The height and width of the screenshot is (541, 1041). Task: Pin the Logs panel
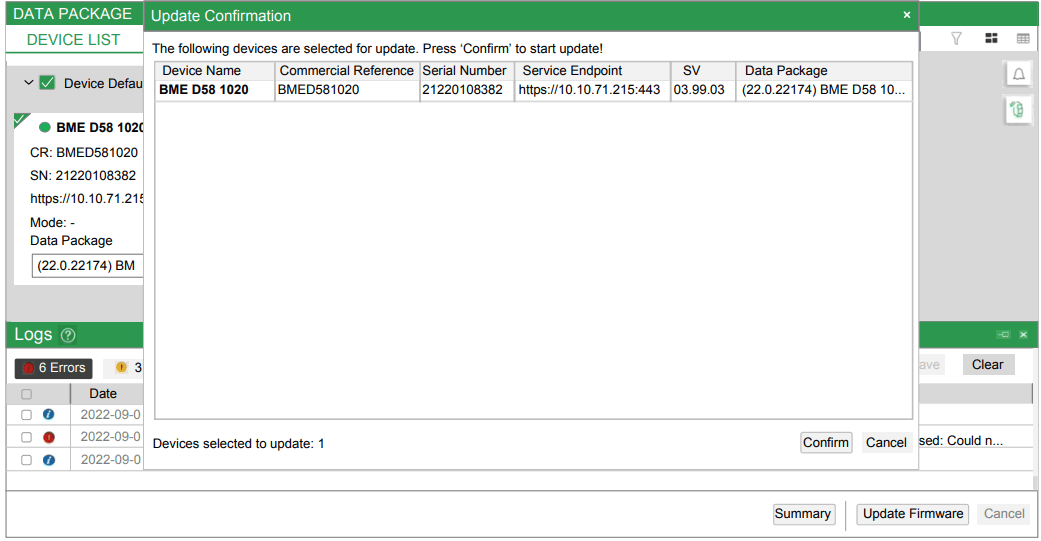(x=1003, y=335)
